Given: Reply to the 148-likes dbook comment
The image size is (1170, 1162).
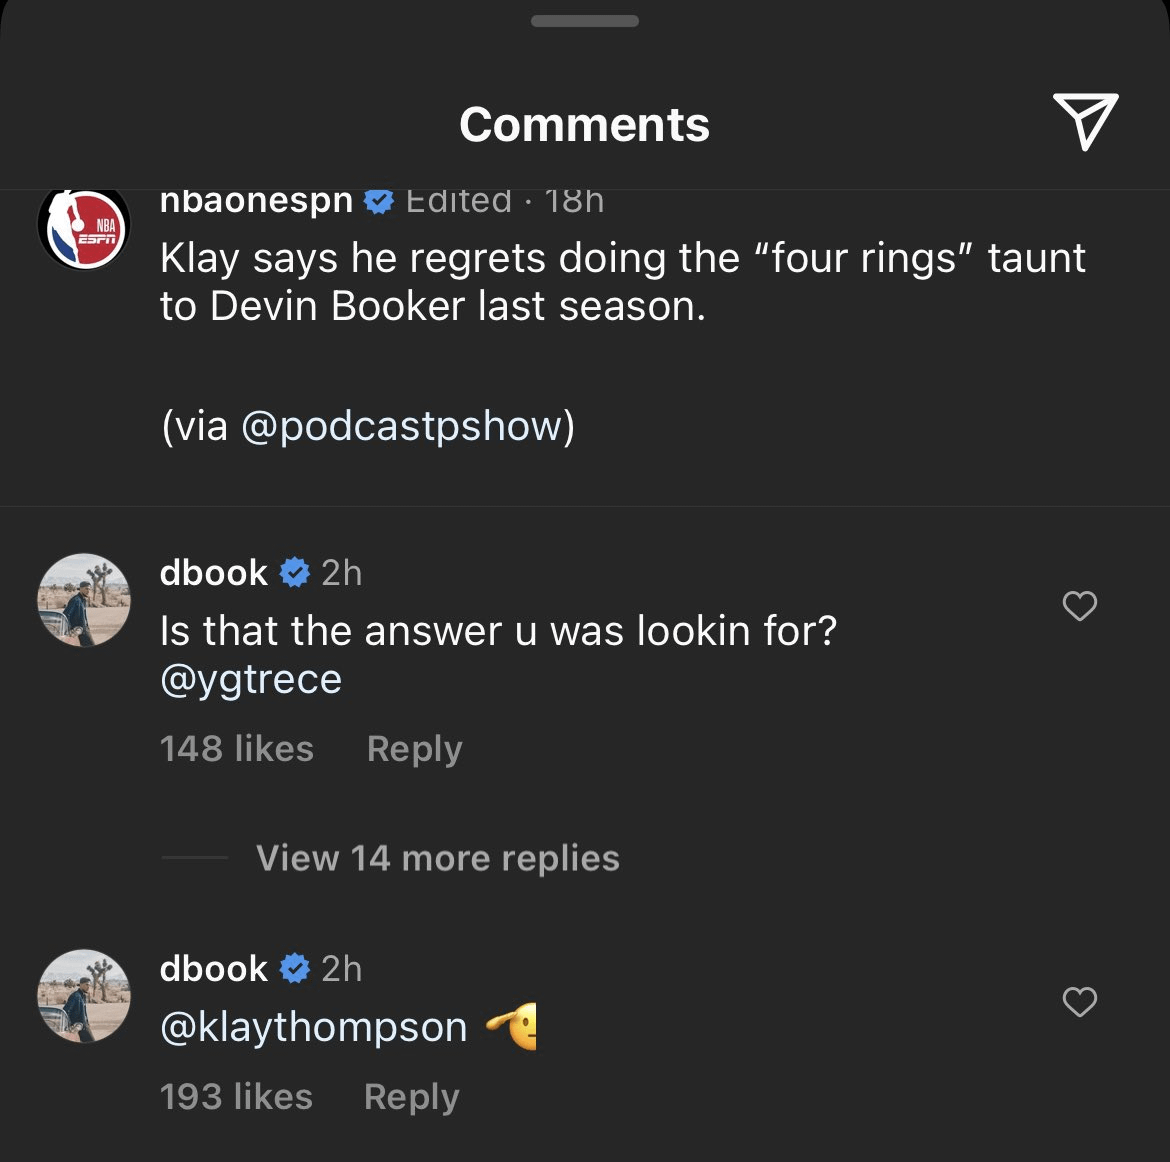Looking at the screenshot, I should (x=414, y=749).
